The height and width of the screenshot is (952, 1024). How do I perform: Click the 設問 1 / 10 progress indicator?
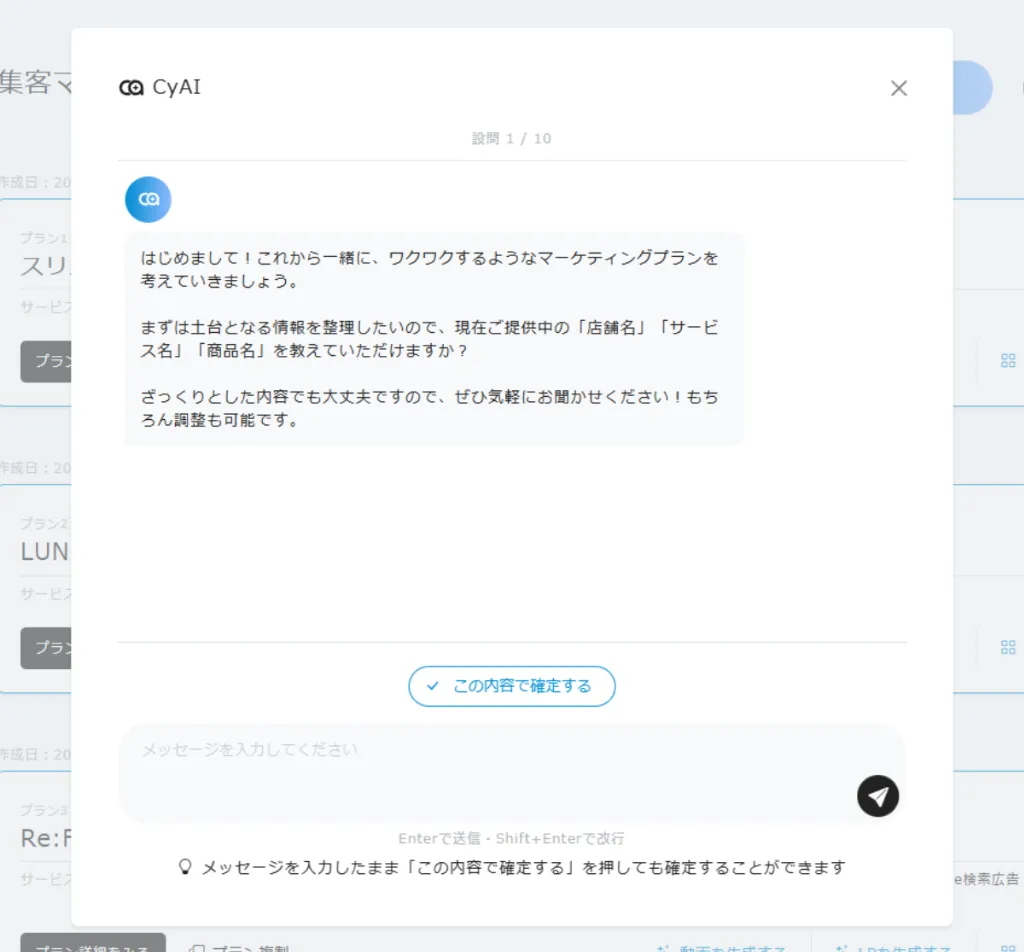(x=511, y=138)
